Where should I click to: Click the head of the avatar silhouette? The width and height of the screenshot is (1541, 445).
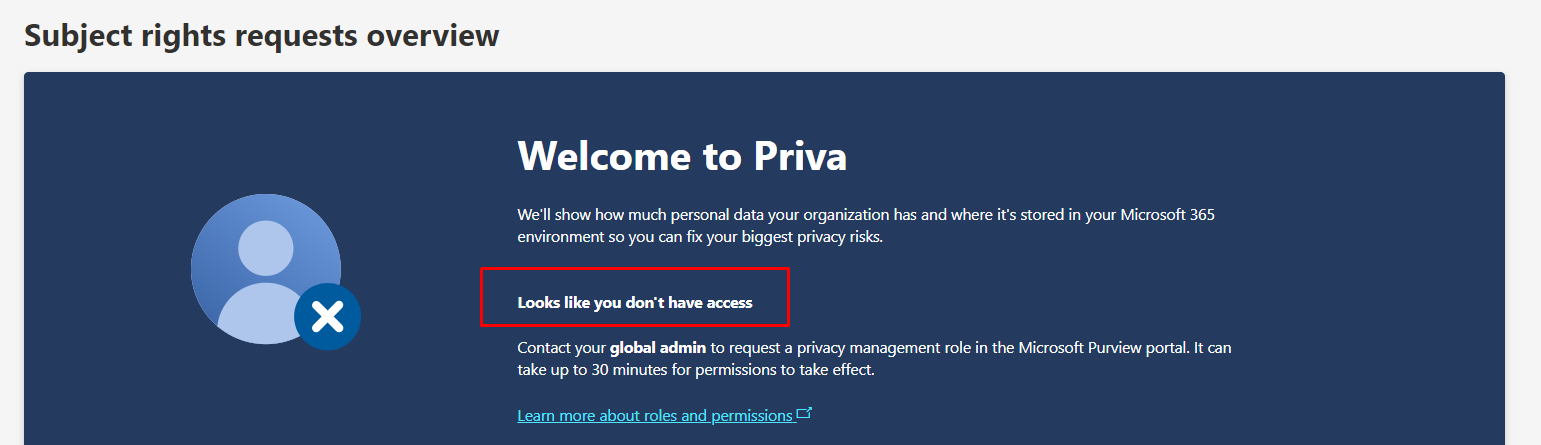pos(266,247)
